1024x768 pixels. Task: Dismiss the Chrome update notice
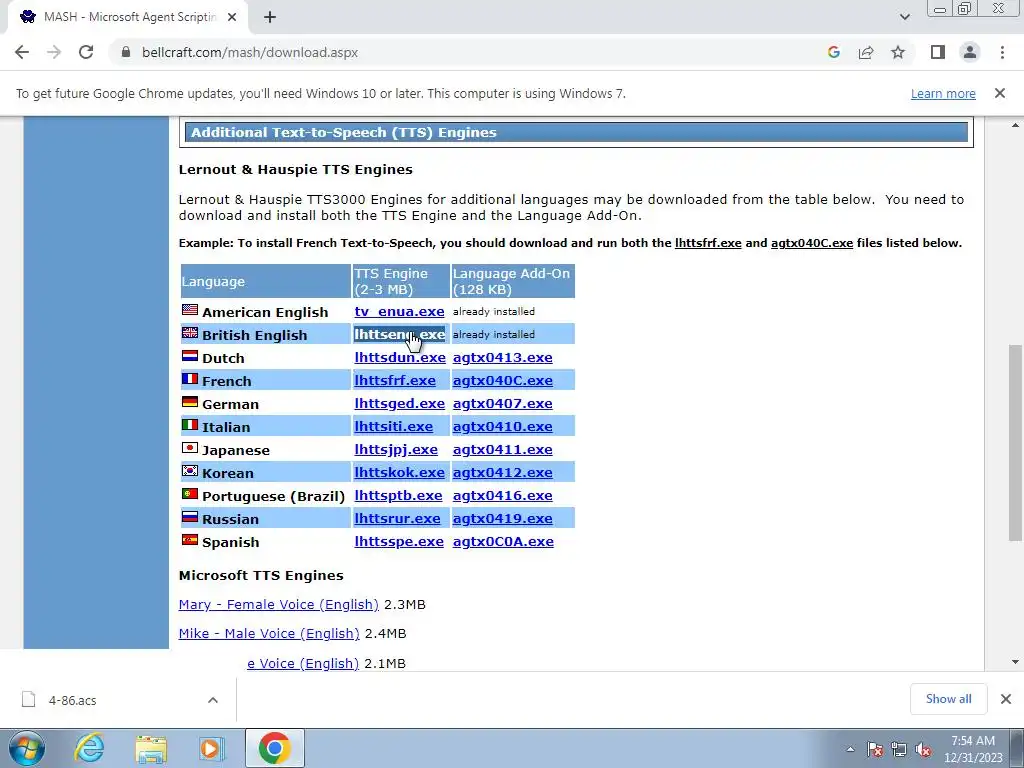pos(999,93)
